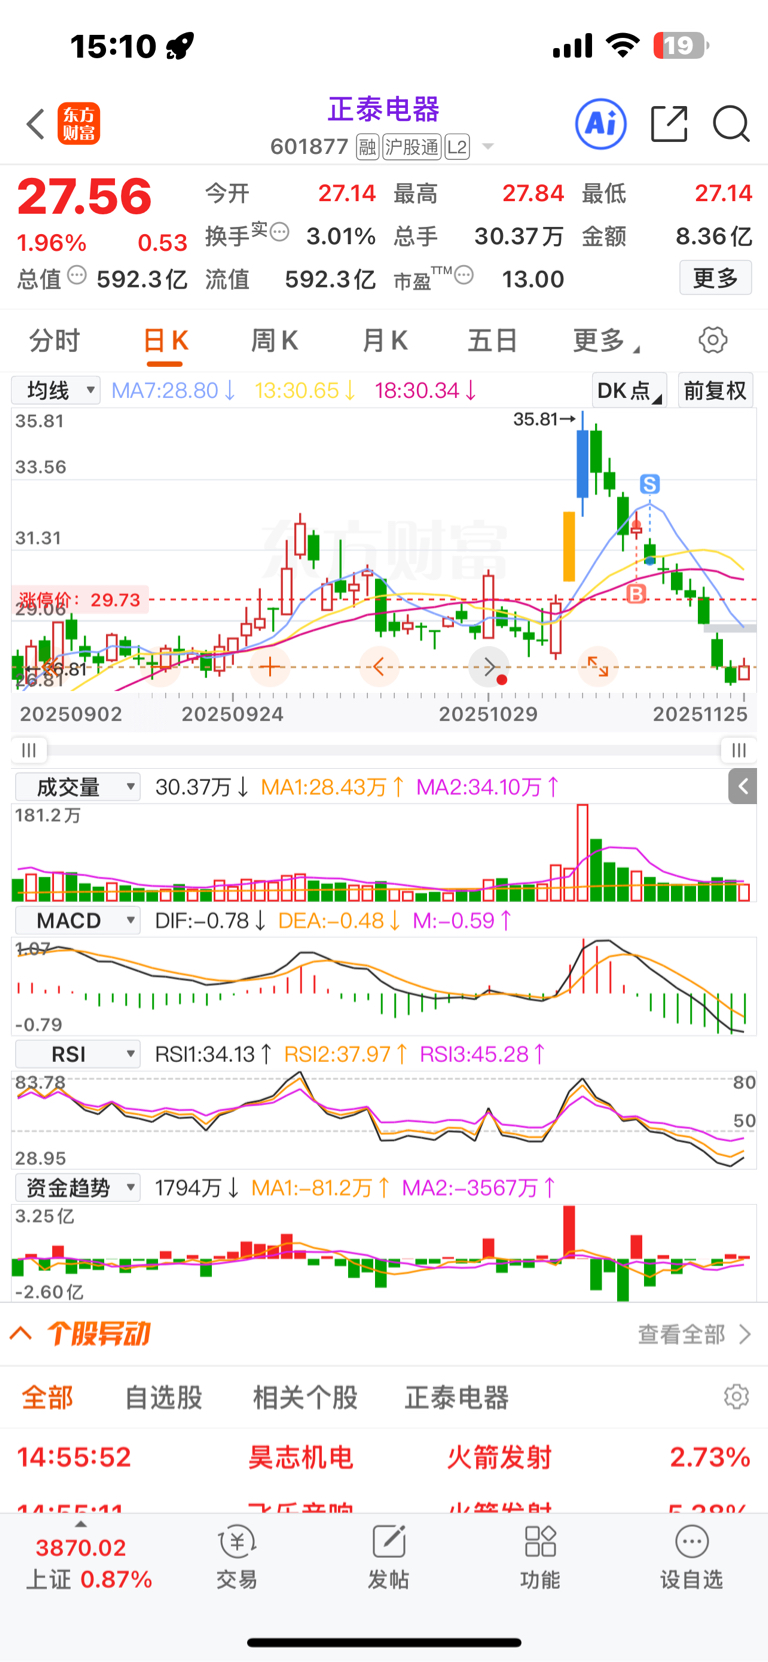
Task: Switch to 月K tab
Action: (384, 341)
